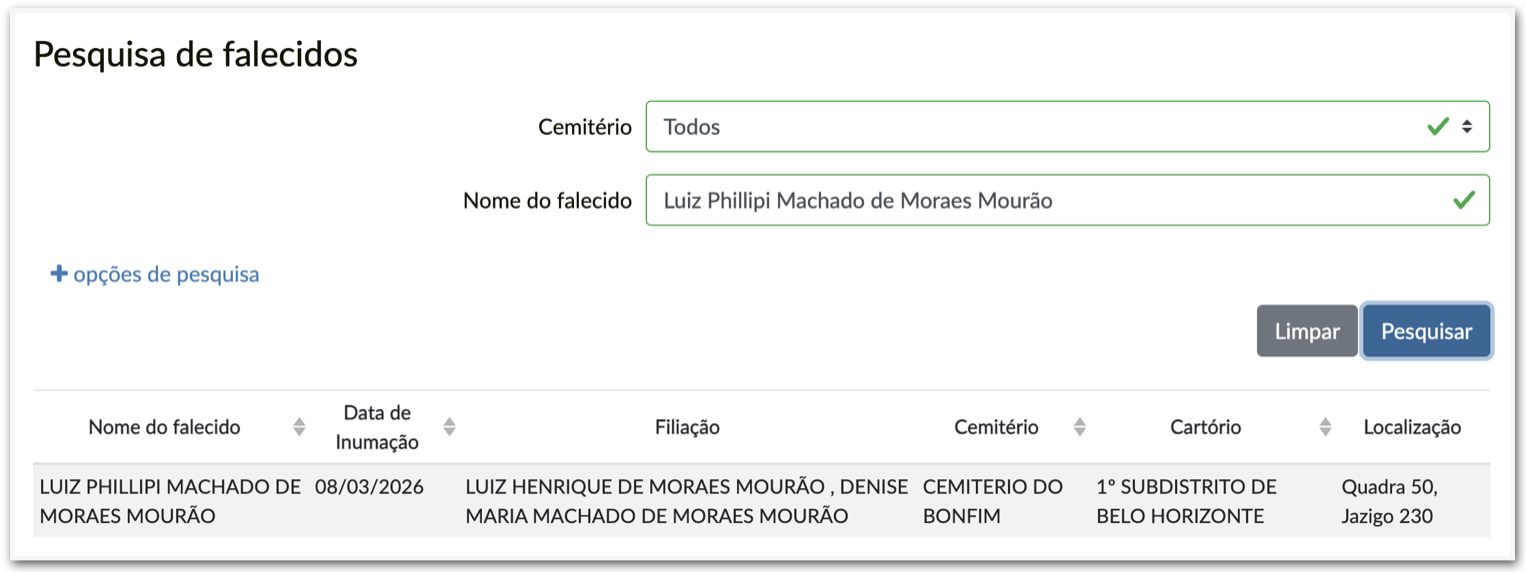This screenshot has height=572, width=1526.
Task: Click the 1º SUBDISTRITO DE BELO HORIZONTE cell
Action: click(x=1186, y=501)
